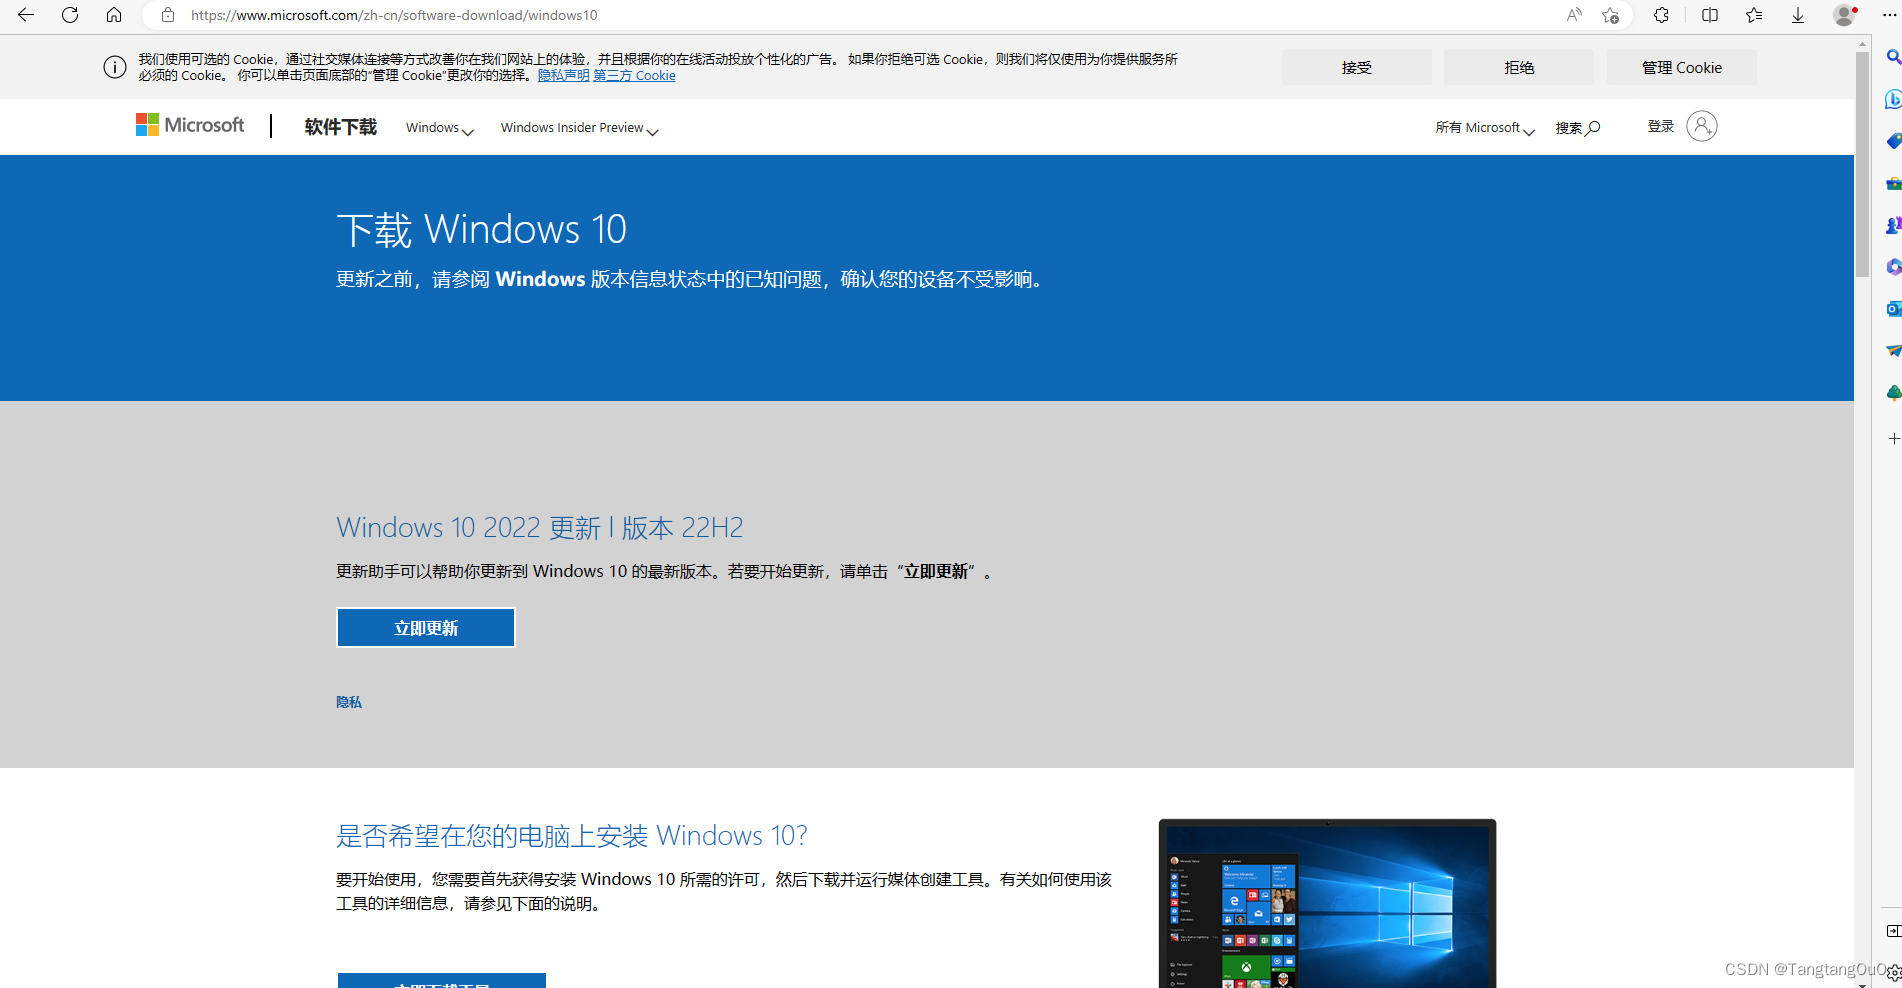
Task: Open the Downloads panel
Action: (x=1798, y=15)
